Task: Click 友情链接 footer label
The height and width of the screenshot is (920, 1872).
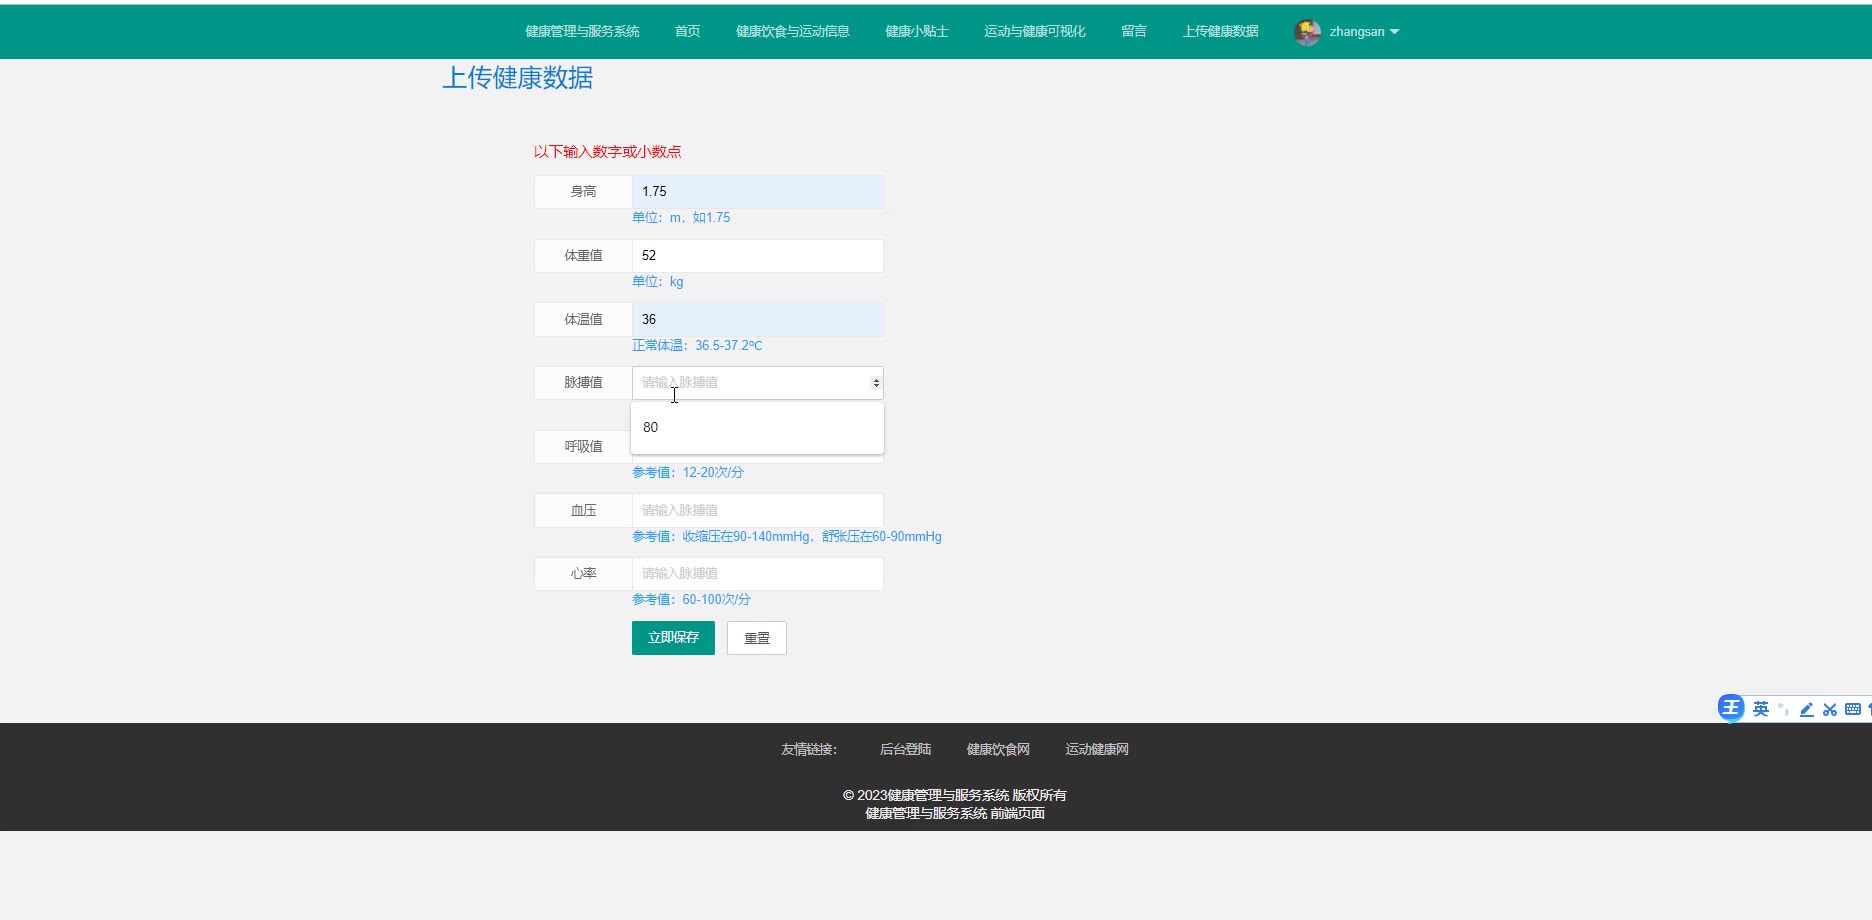Action: [809, 749]
